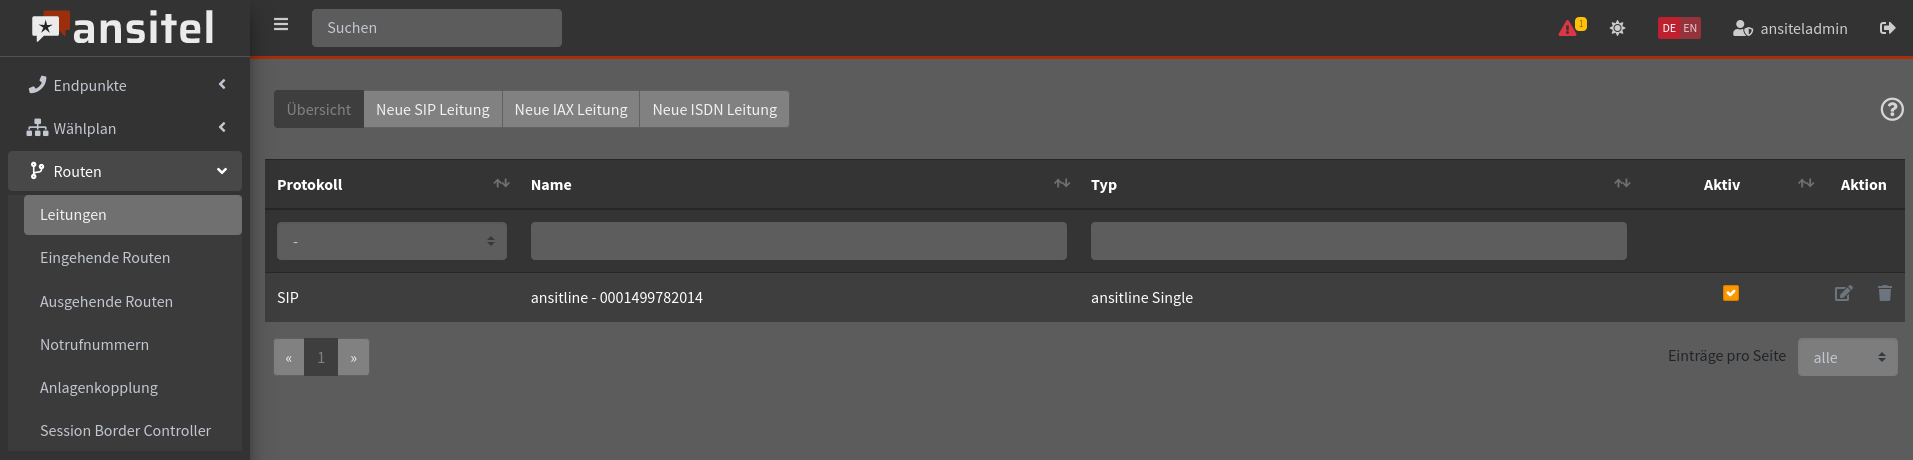
Task: Sort the table by Name column
Action: click(1061, 184)
